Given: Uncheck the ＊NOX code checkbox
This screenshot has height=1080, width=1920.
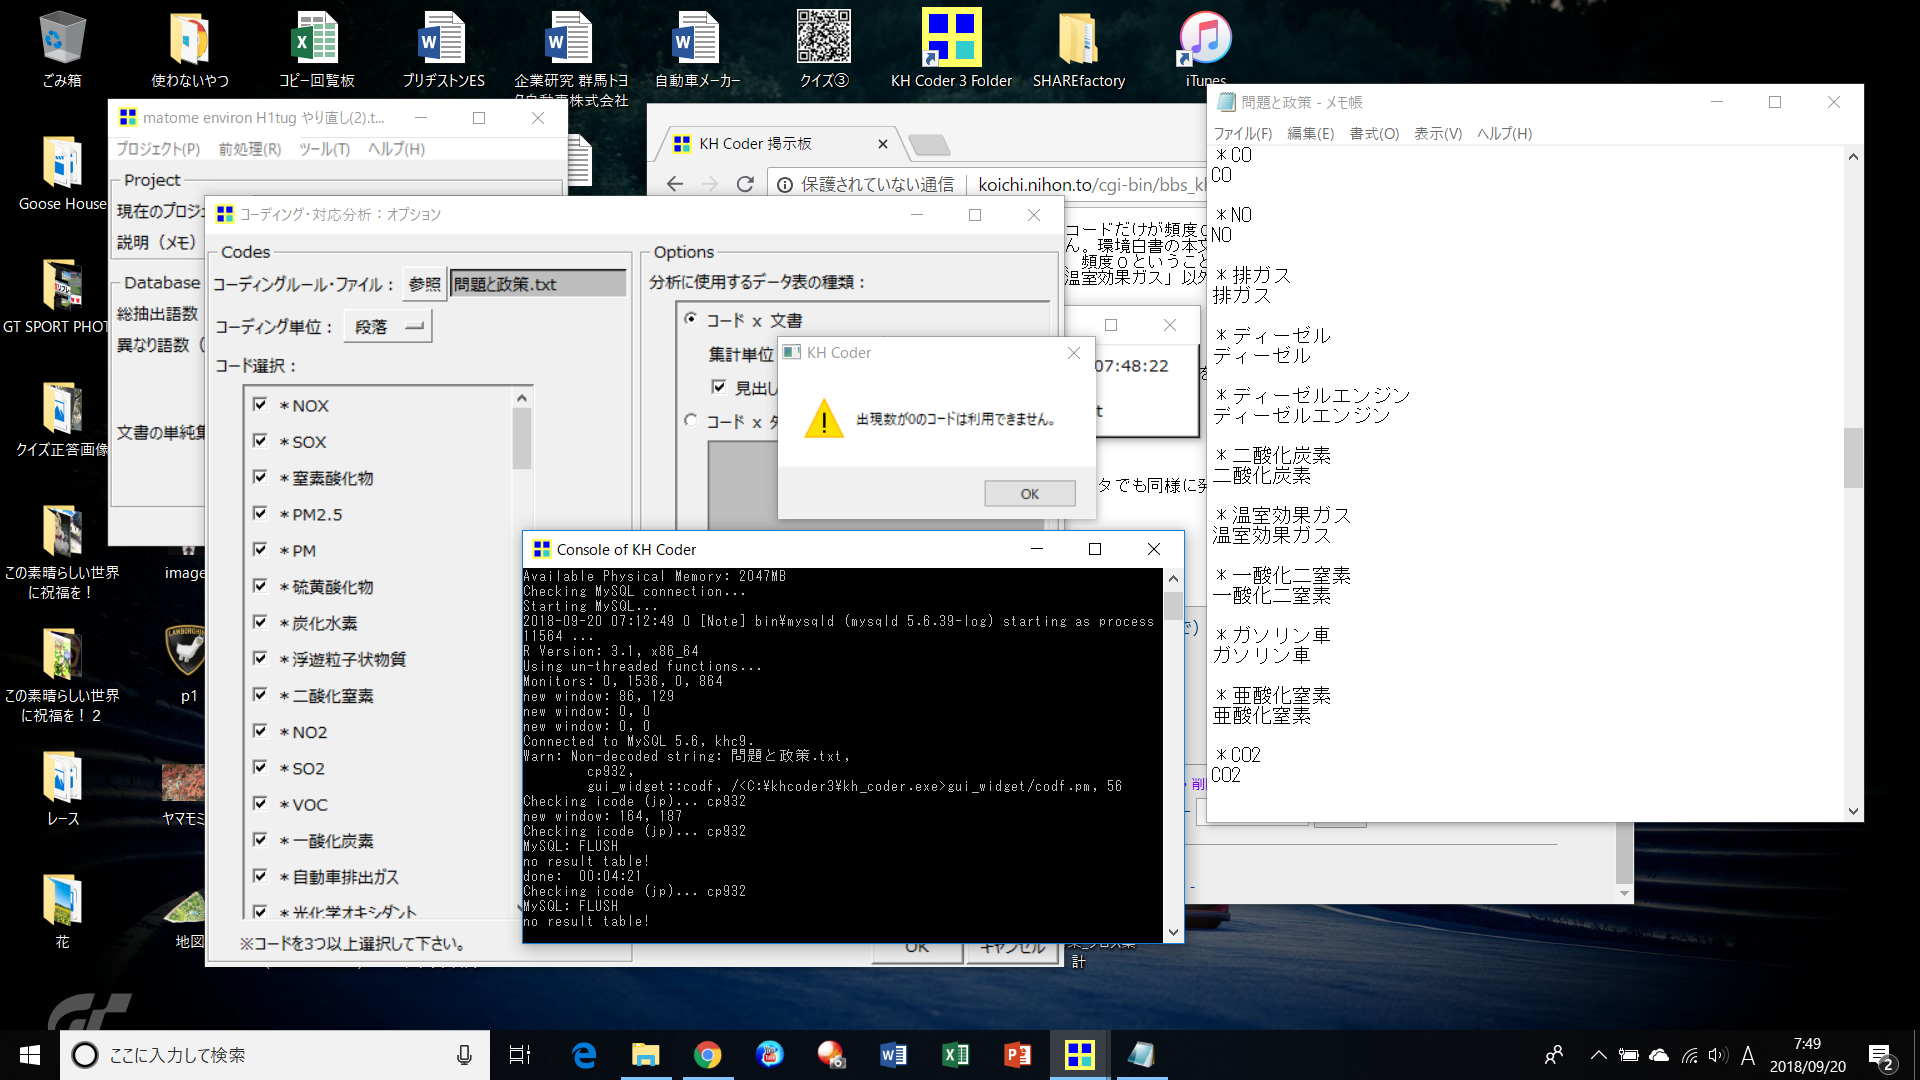Looking at the screenshot, I should pyautogui.click(x=260, y=405).
